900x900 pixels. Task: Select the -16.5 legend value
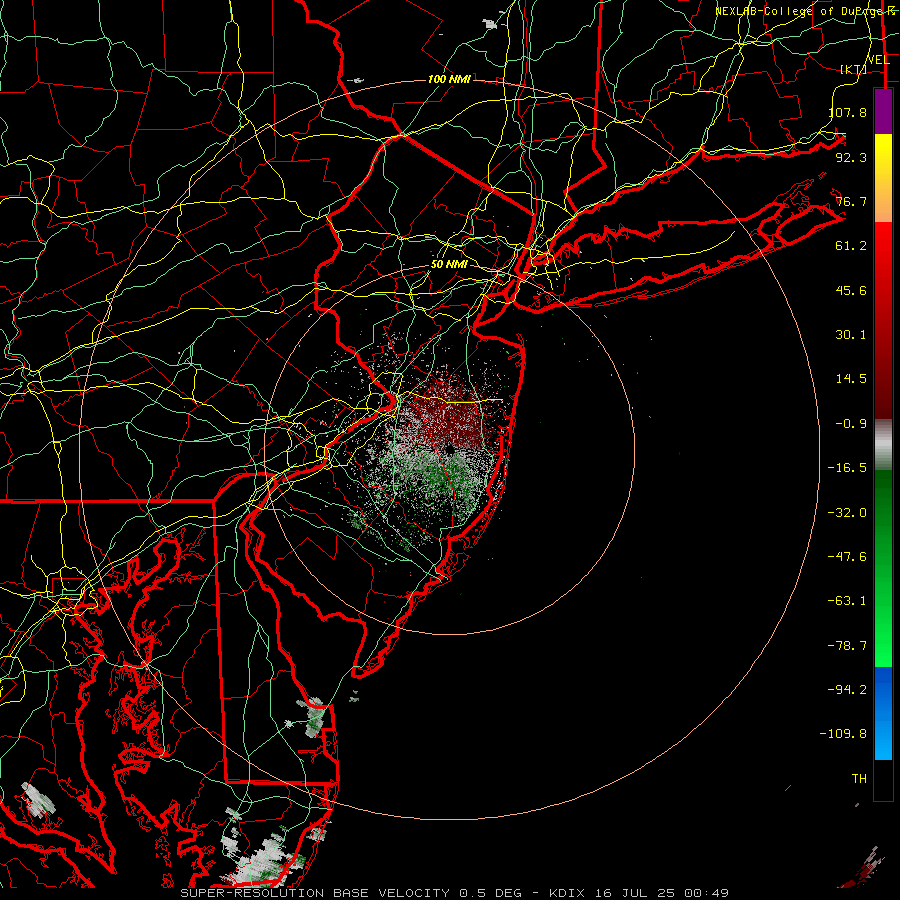847,468
